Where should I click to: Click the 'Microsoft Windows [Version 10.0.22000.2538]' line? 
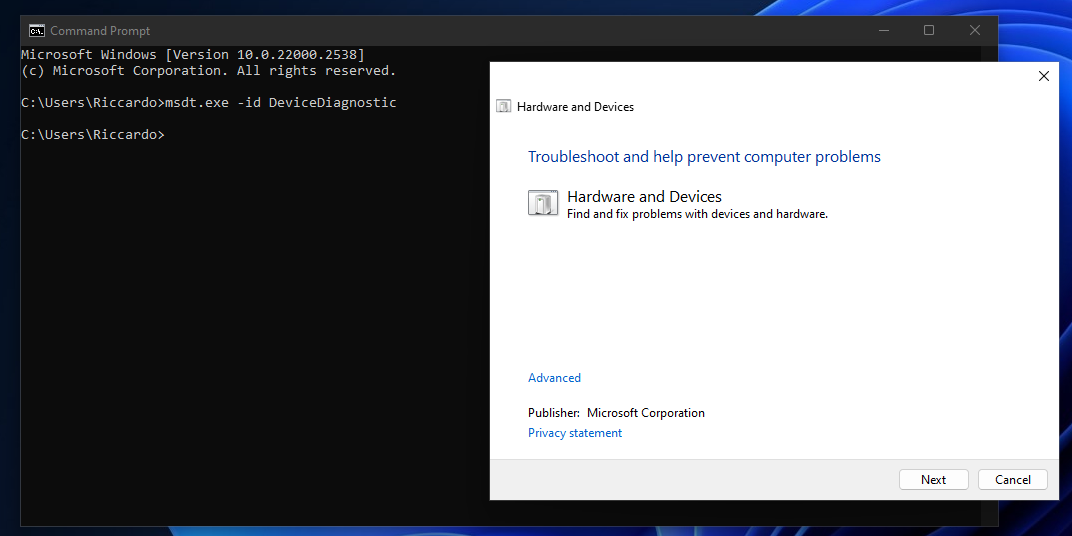[193, 54]
